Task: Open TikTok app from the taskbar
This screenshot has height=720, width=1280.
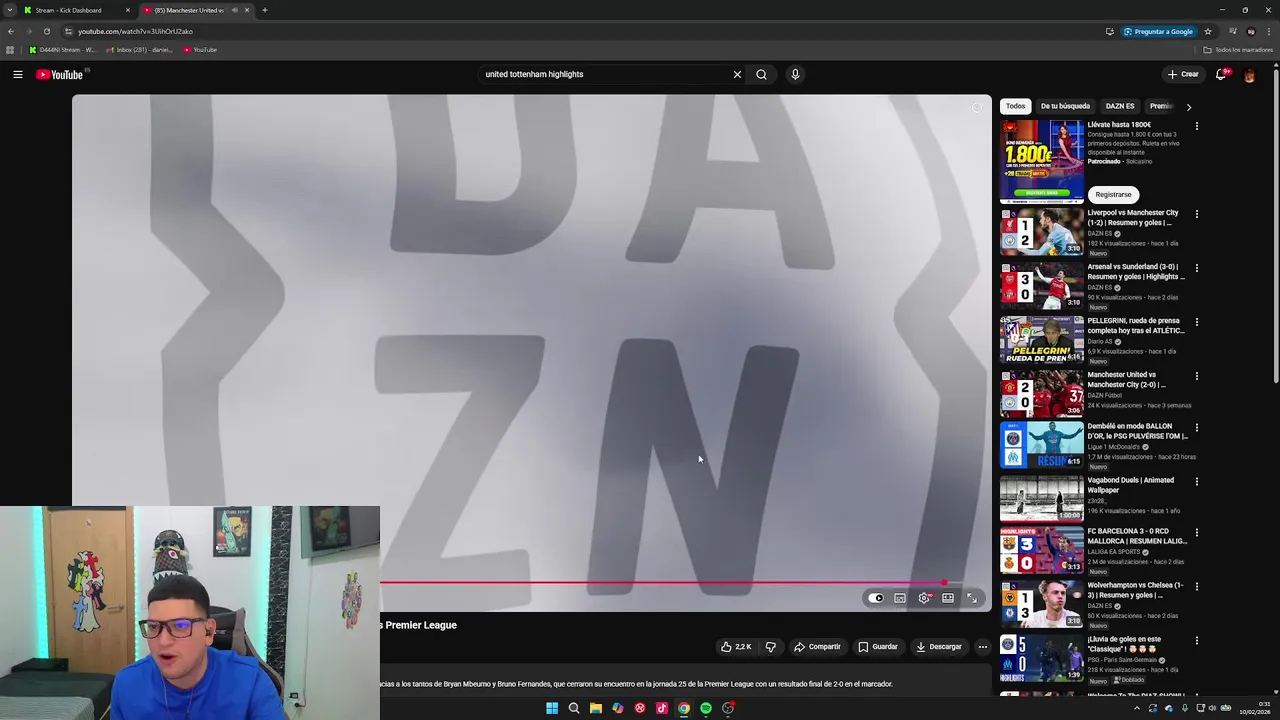Action: pos(662,708)
